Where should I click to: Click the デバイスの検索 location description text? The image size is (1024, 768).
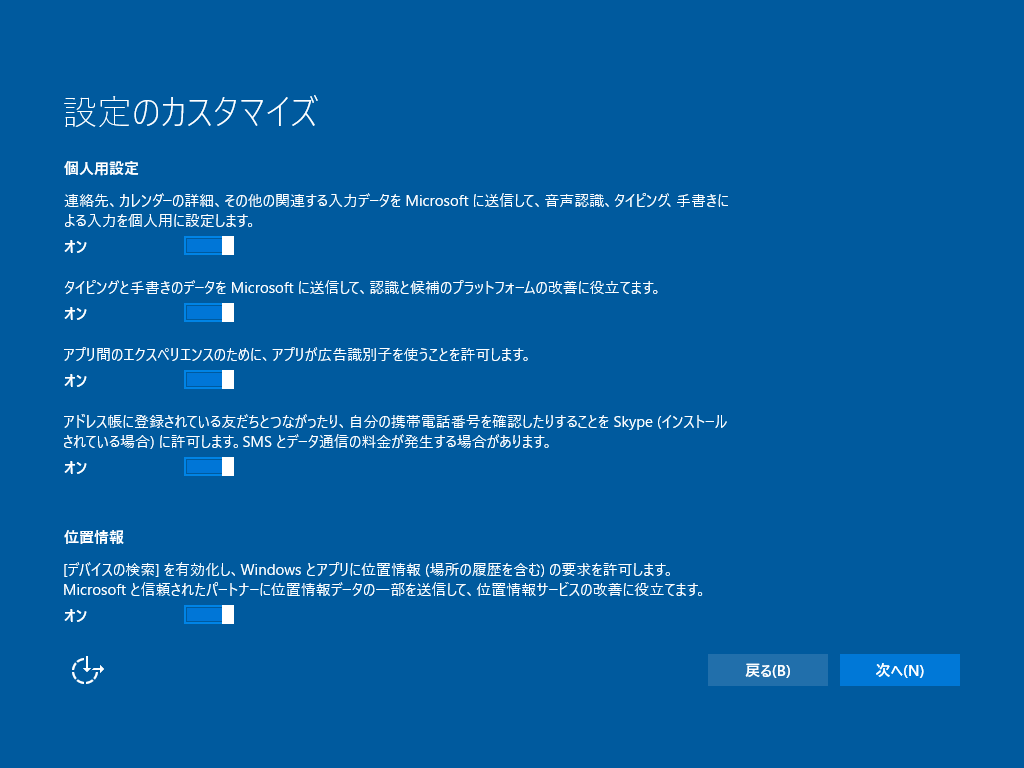pos(385,580)
